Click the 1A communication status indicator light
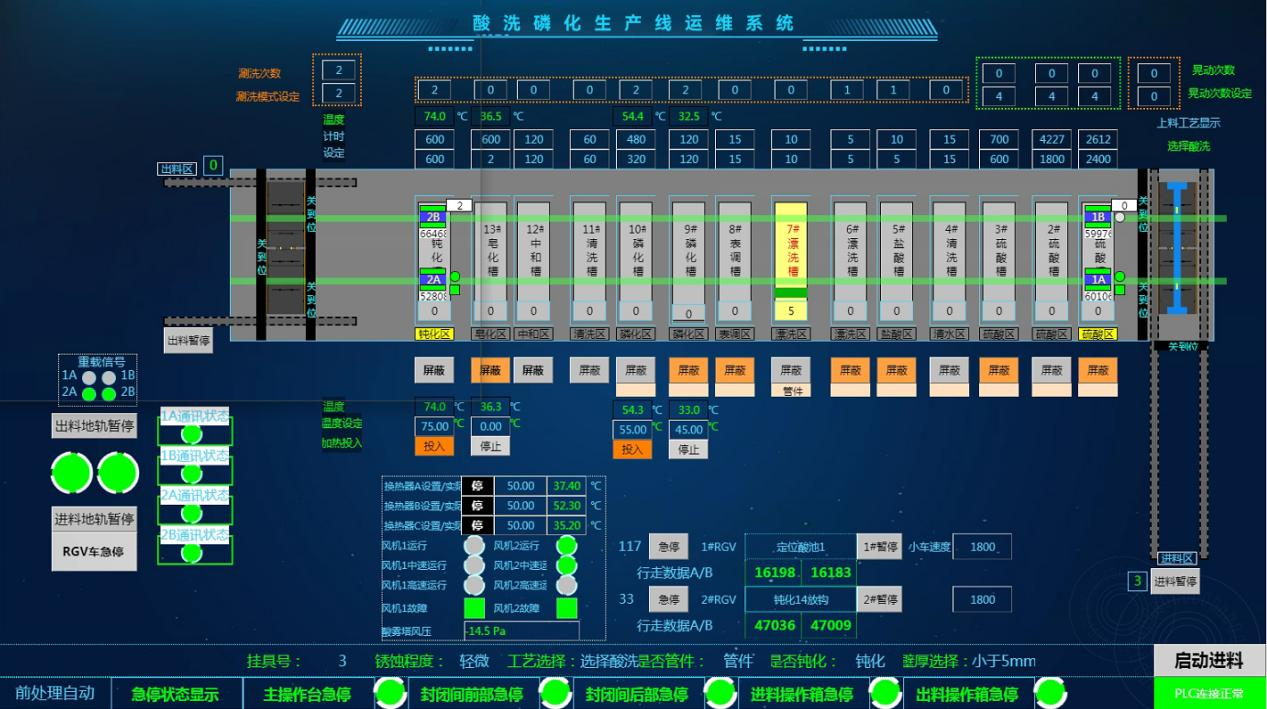This screenshot has height=709, width=1267. coord(191,434)
